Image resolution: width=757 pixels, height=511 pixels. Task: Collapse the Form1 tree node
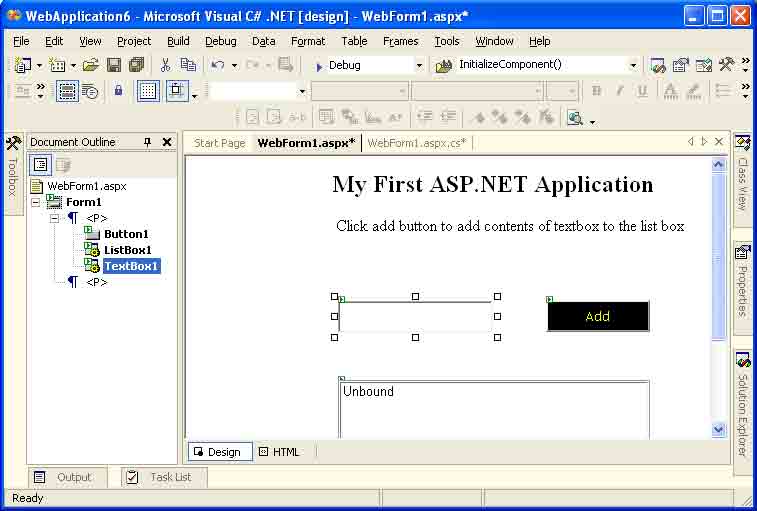point(36,202)
